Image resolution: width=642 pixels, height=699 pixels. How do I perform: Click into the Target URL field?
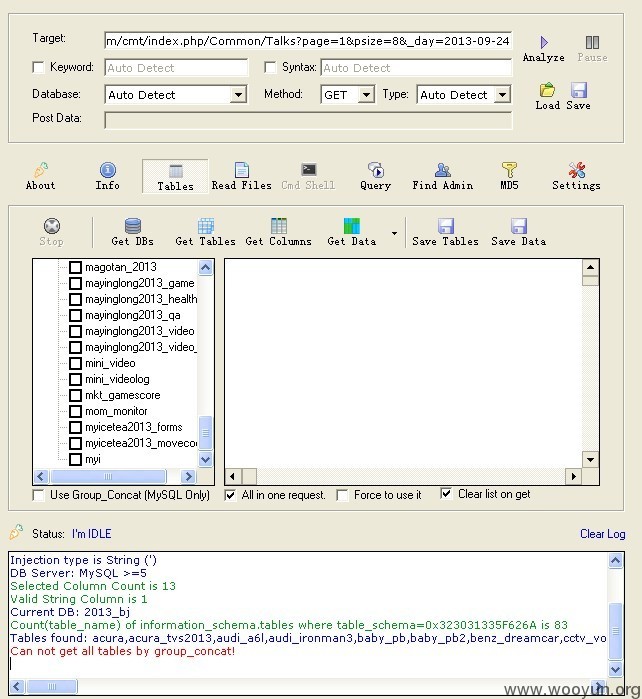(308, 41)
